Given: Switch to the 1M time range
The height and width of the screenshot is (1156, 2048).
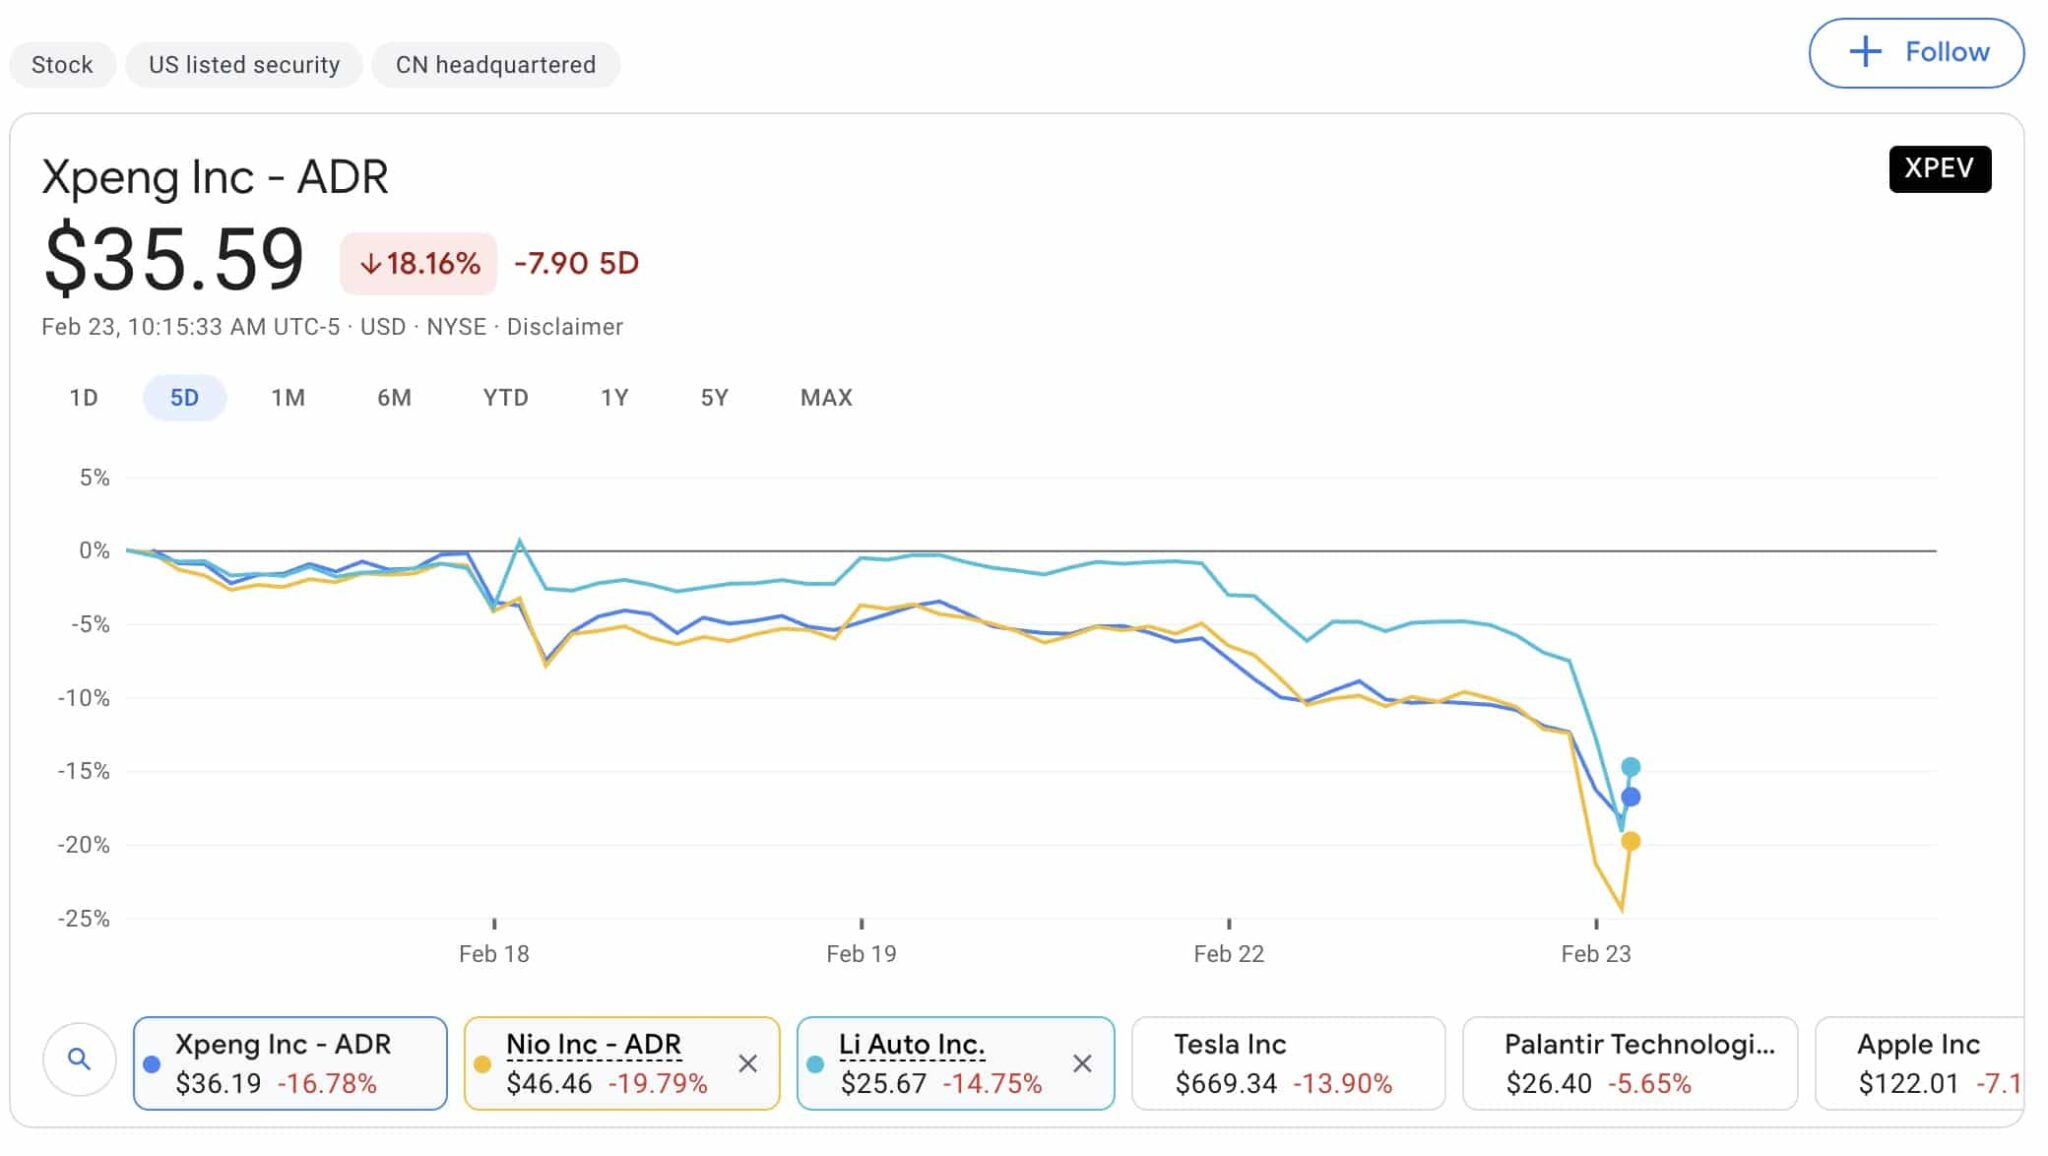Looking at the screenshot, I should click(x=288, y=398).
